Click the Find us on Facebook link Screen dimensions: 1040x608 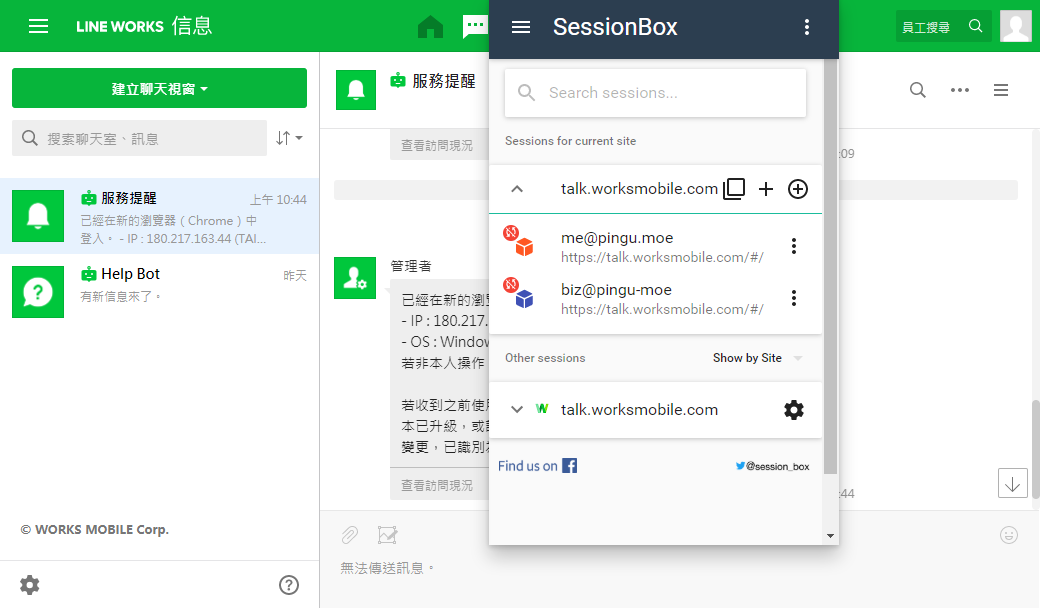coord(537,465)
